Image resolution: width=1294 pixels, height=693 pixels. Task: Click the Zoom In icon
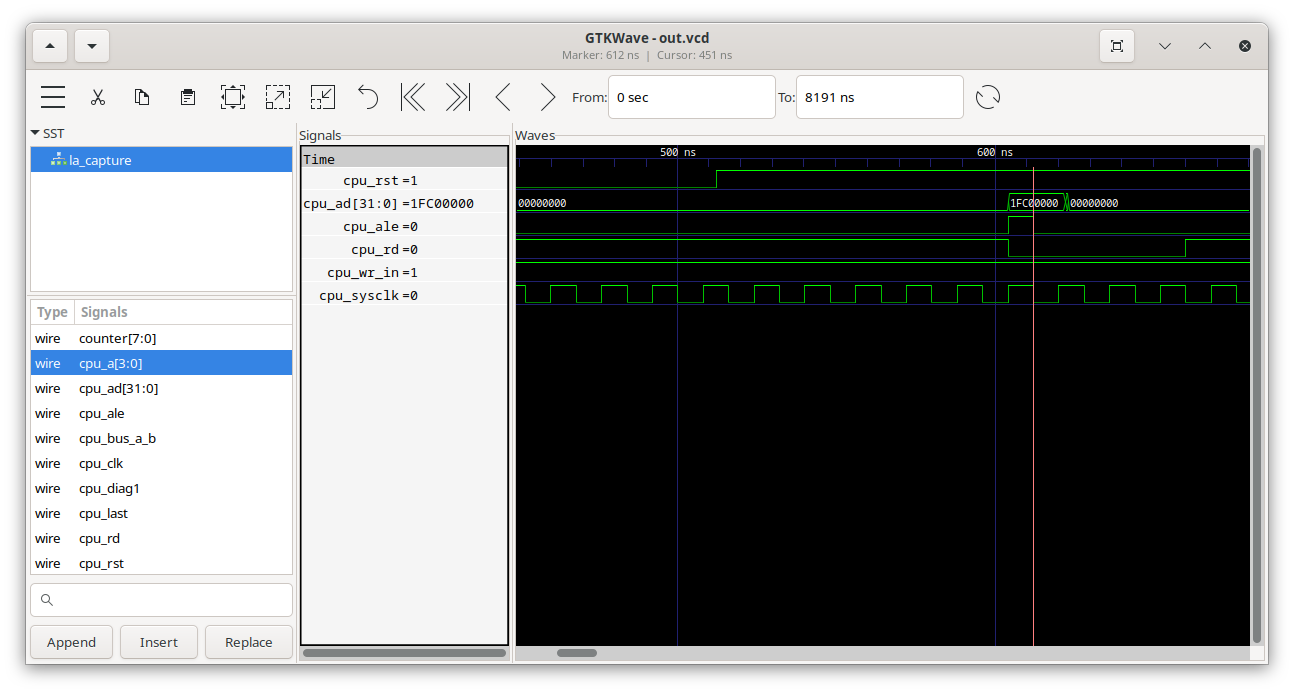tap(277, 97)
